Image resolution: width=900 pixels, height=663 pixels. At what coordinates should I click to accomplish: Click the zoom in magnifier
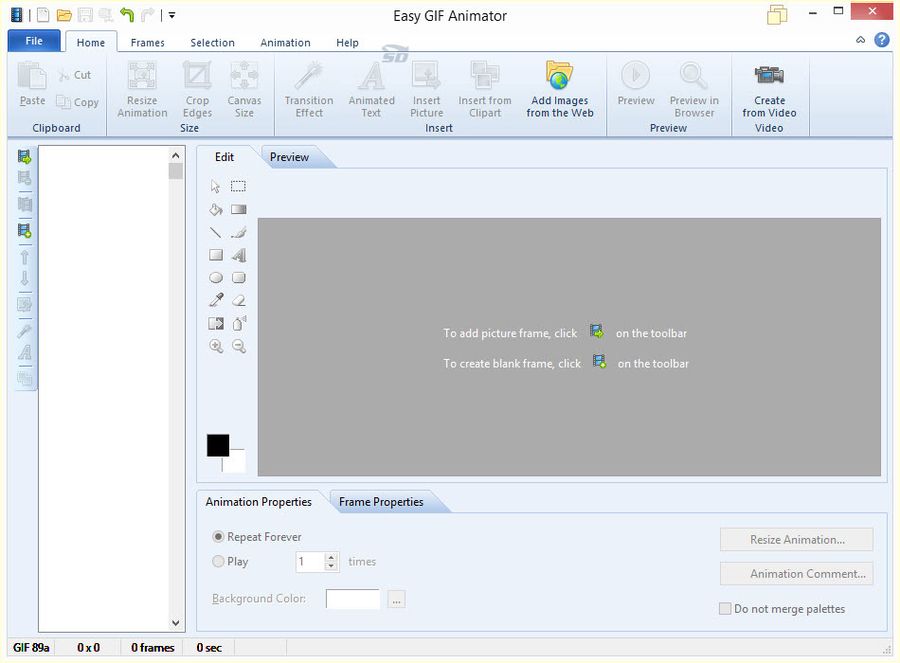coord(216,346)
